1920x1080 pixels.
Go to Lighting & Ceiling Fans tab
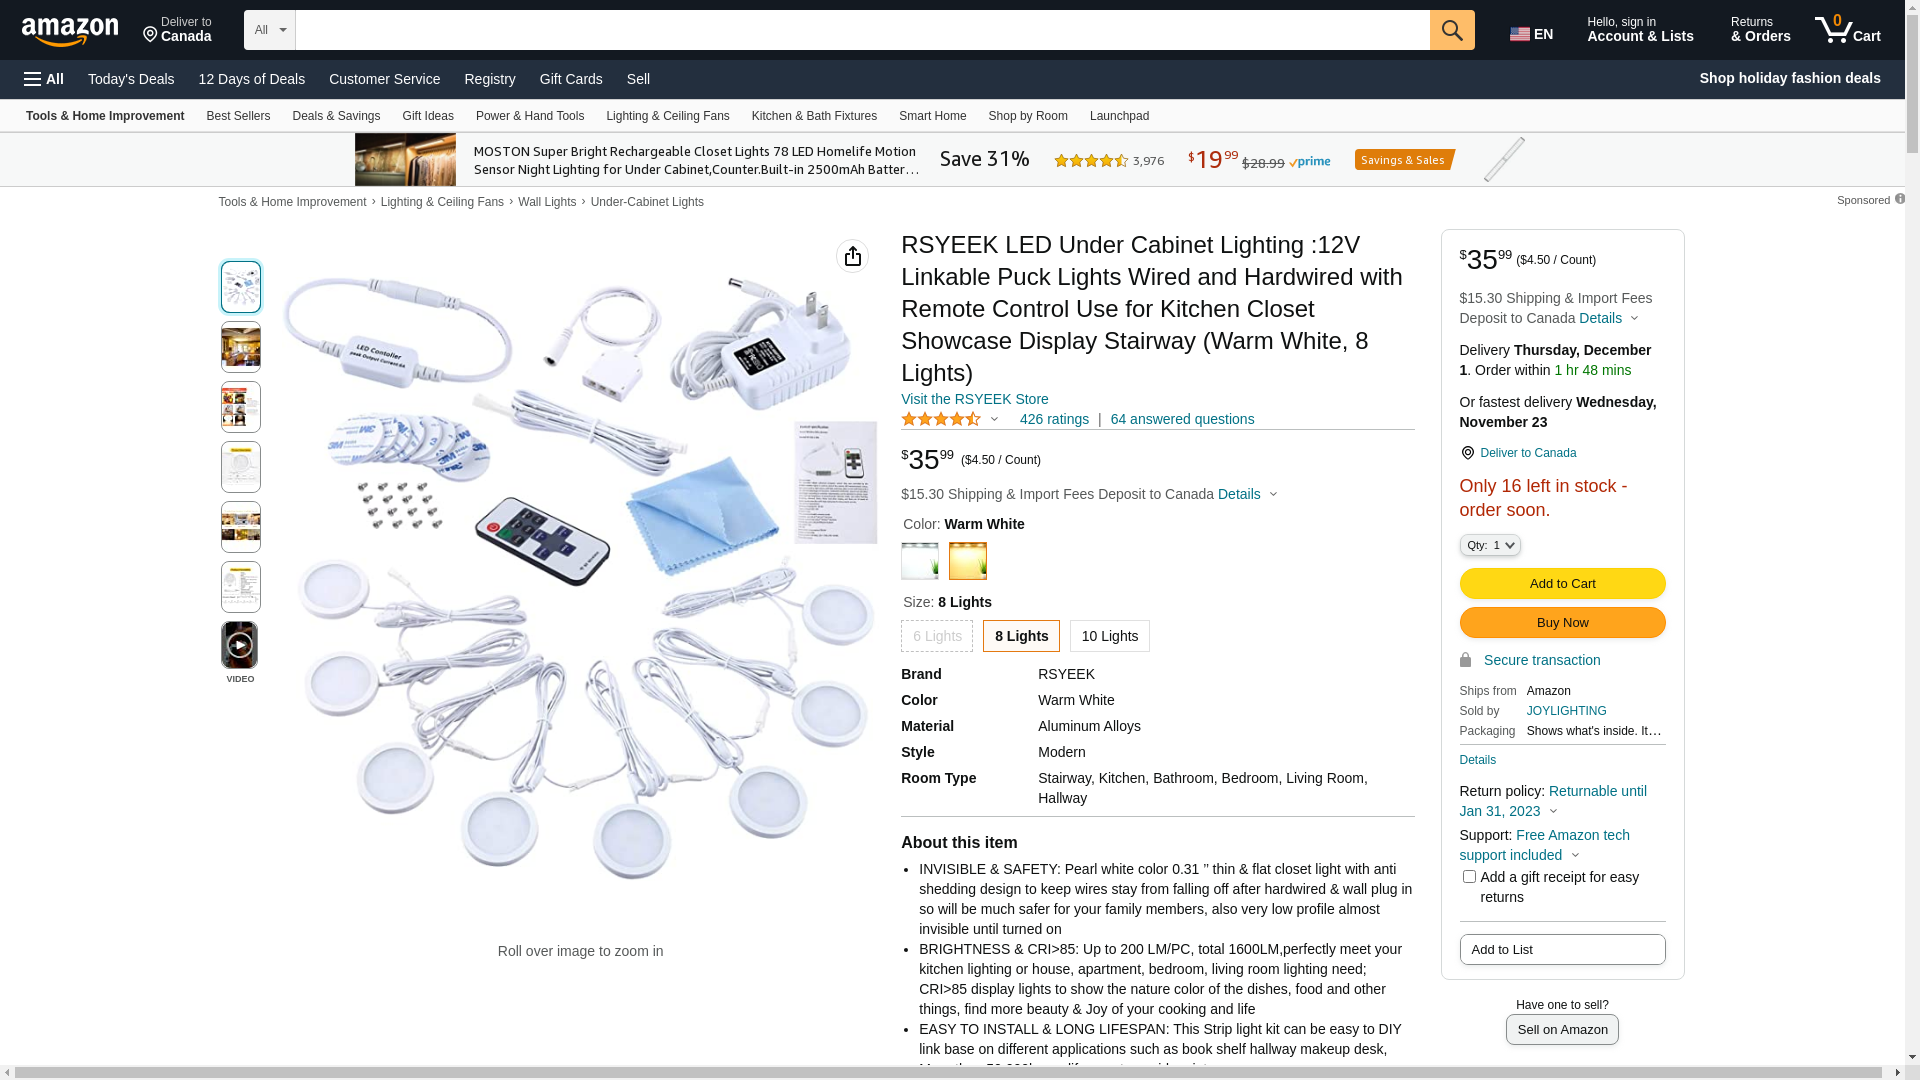click(x=668, y=116)
